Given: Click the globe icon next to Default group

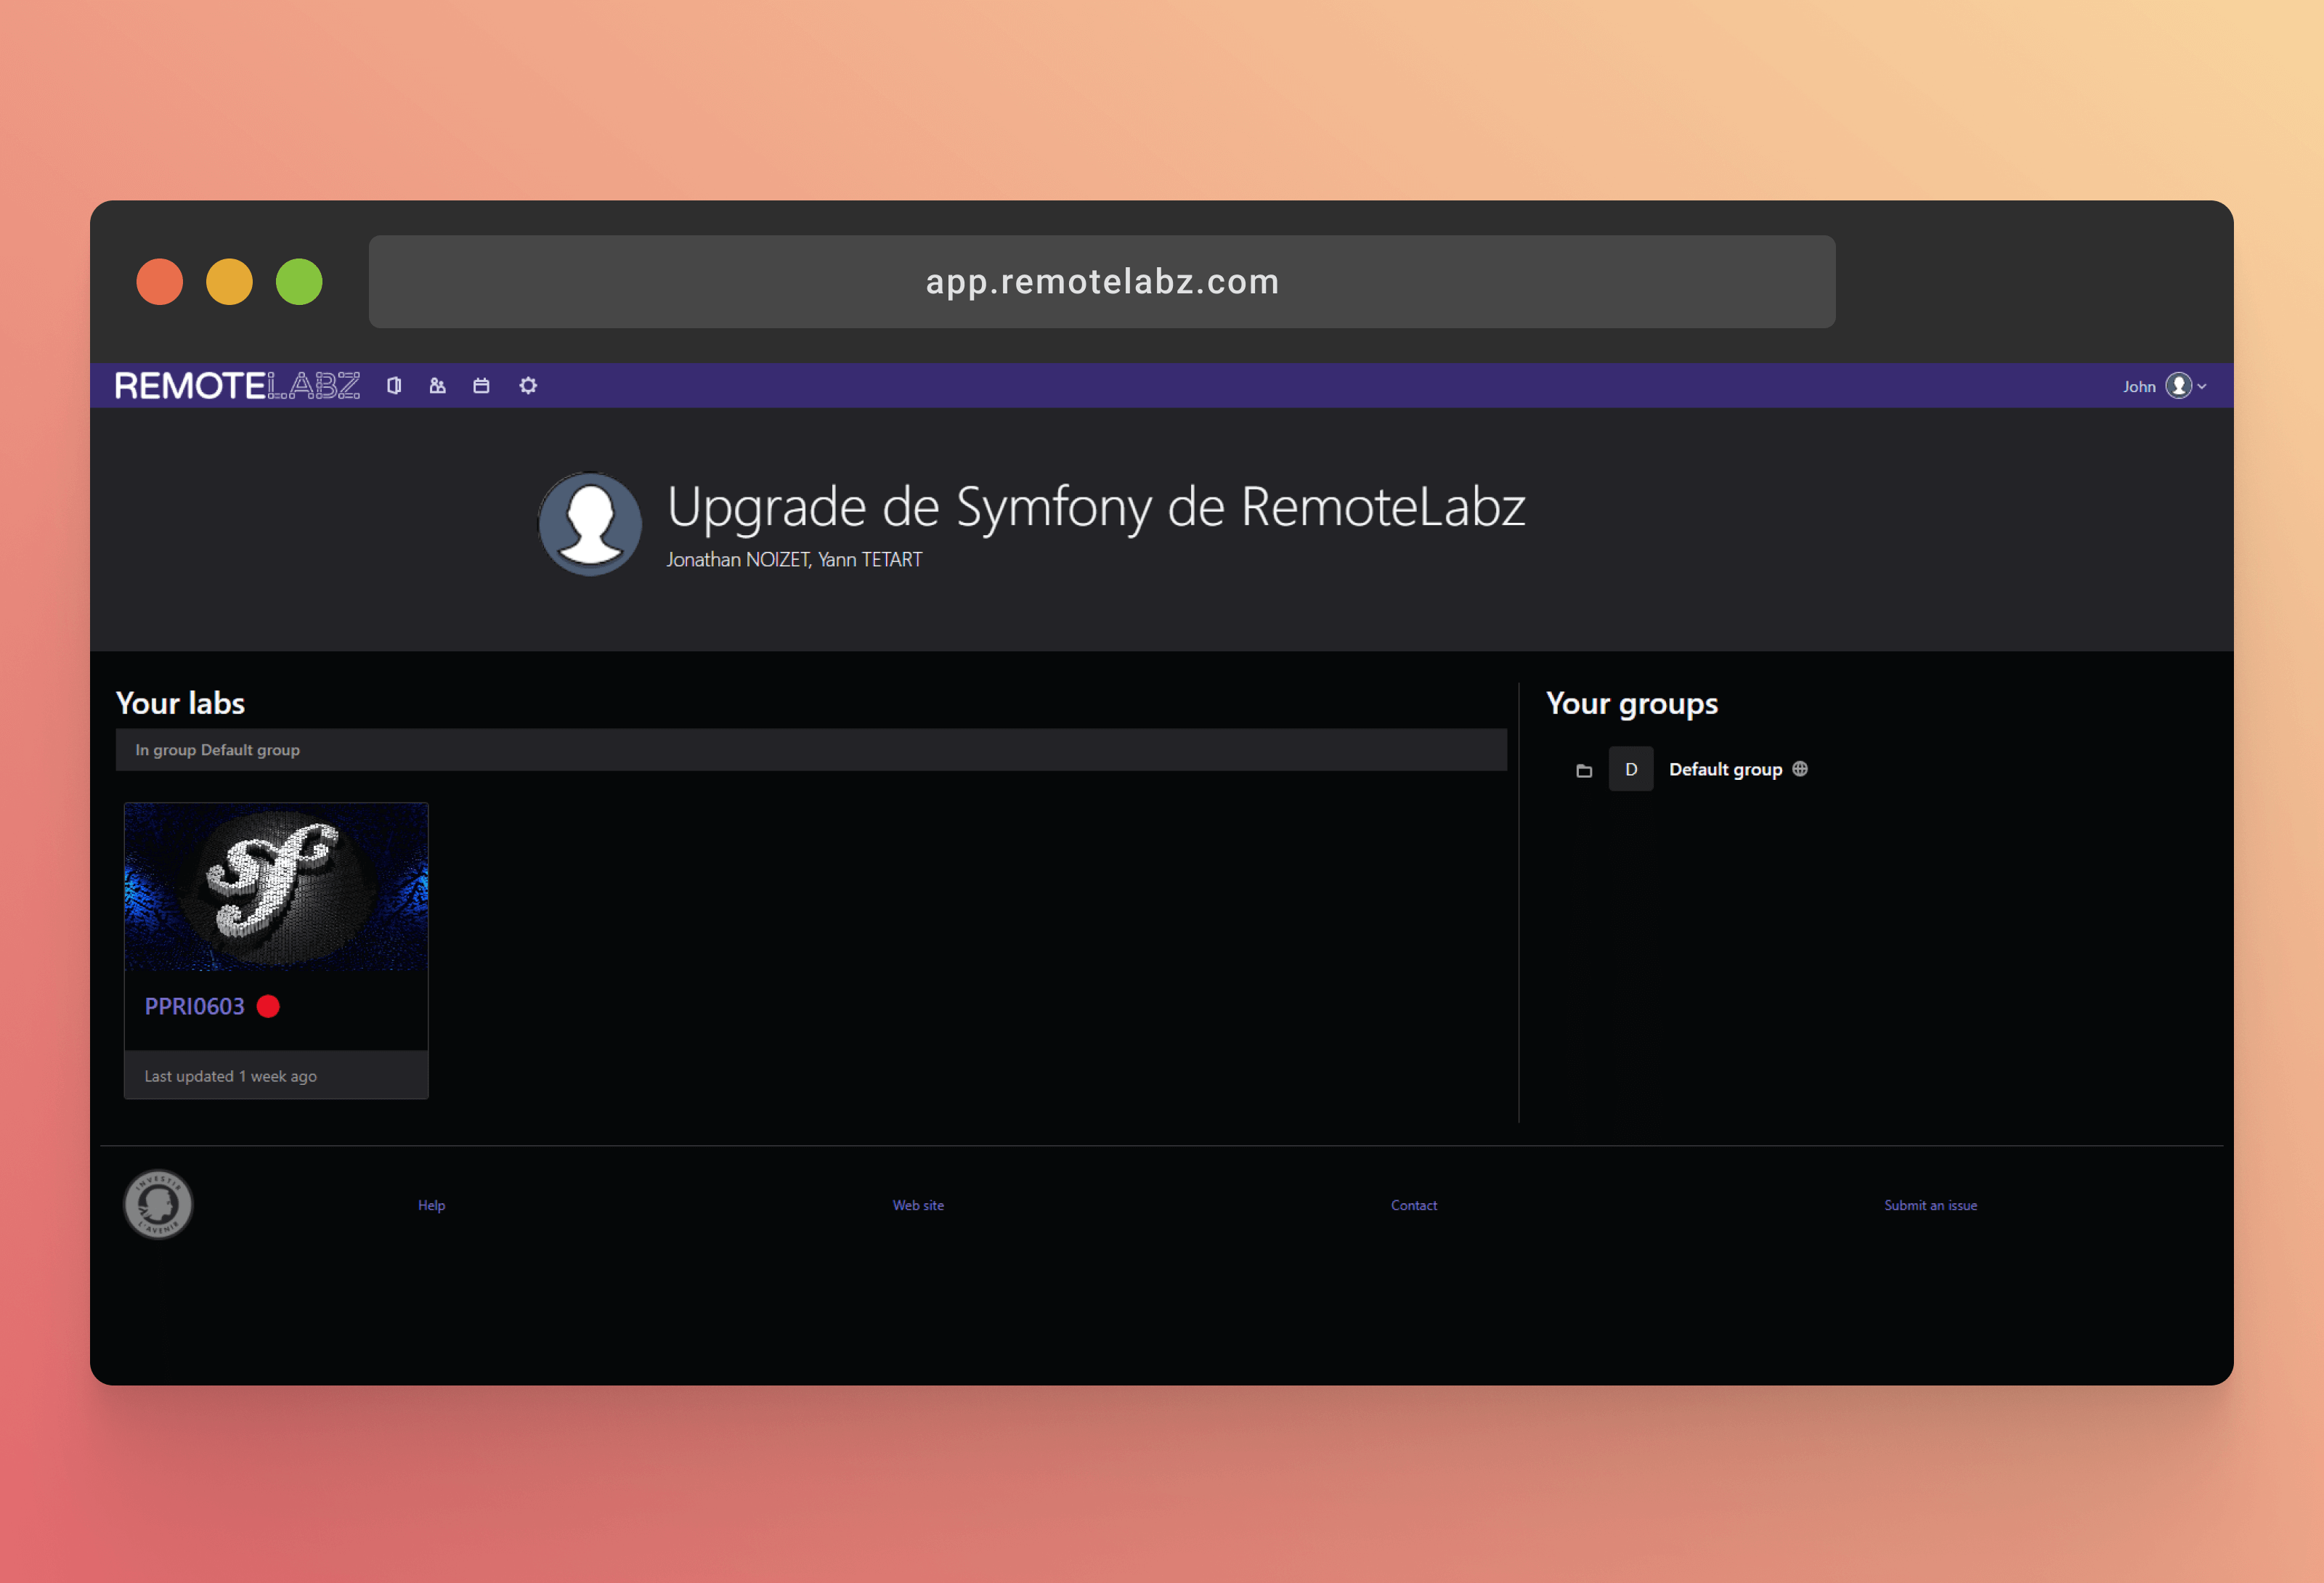Looking at the screenshot, I should point(1800,769).
